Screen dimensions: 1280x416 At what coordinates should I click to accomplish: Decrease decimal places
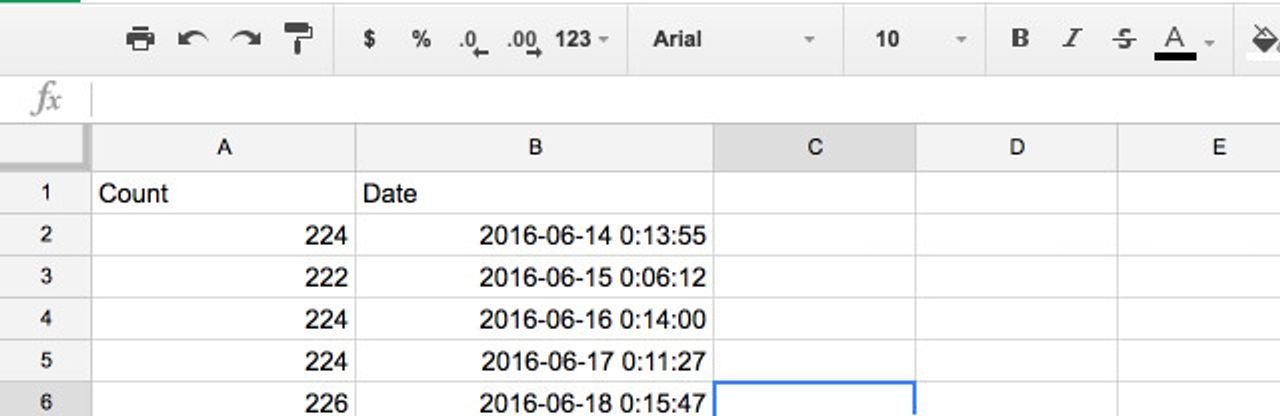tap(472, 41)
